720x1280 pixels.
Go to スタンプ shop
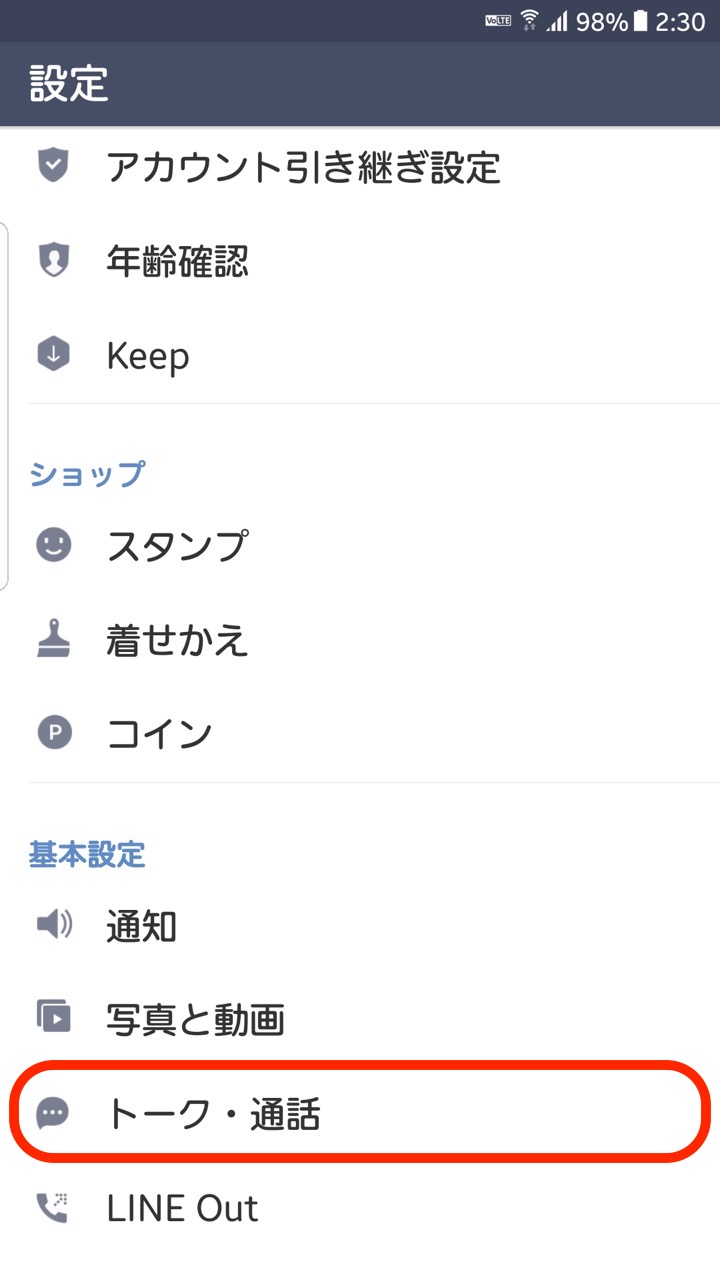click(x=177, y=546)
